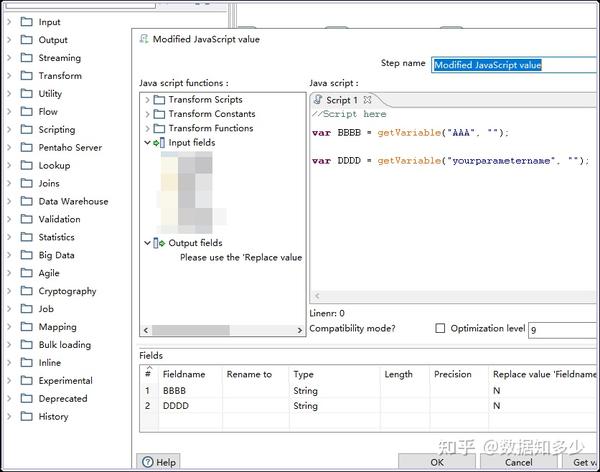Click the Transform folder icon
The image size is (600, 472).
26,75
